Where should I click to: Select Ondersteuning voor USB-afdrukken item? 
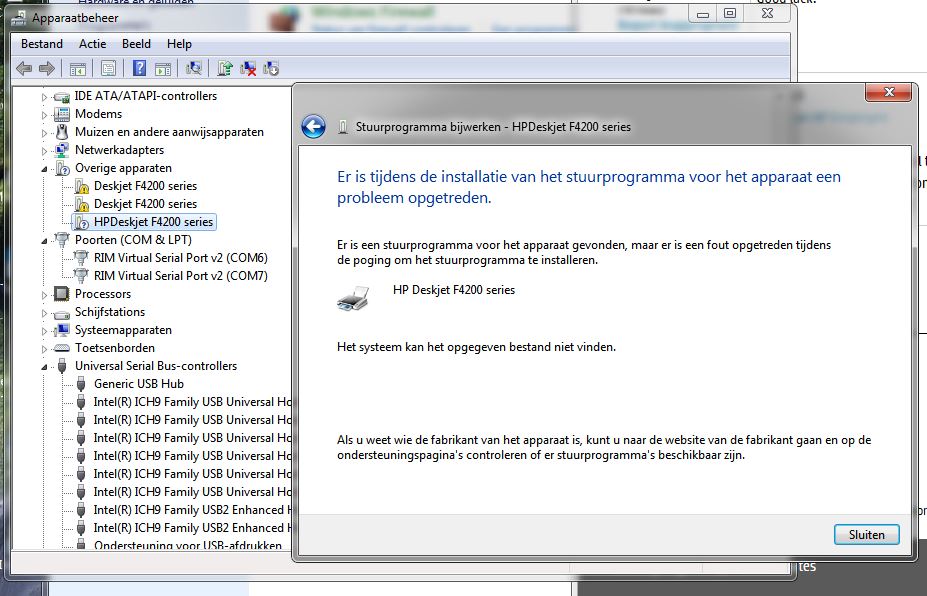tap(187, 545)
